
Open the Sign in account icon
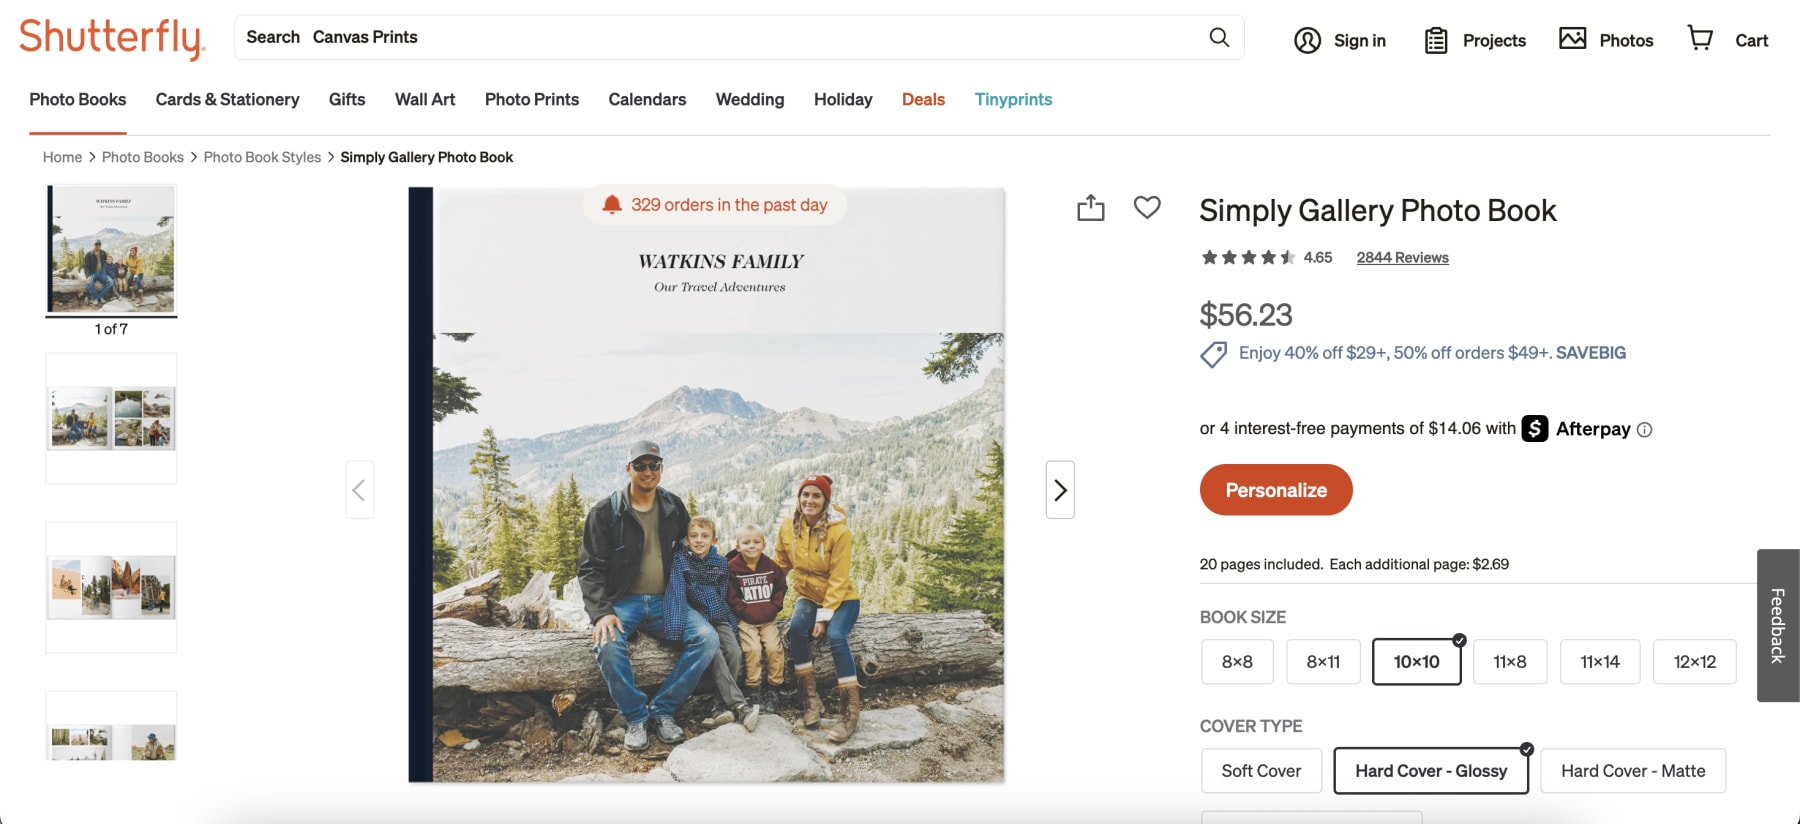click(x=1307, y=40)
